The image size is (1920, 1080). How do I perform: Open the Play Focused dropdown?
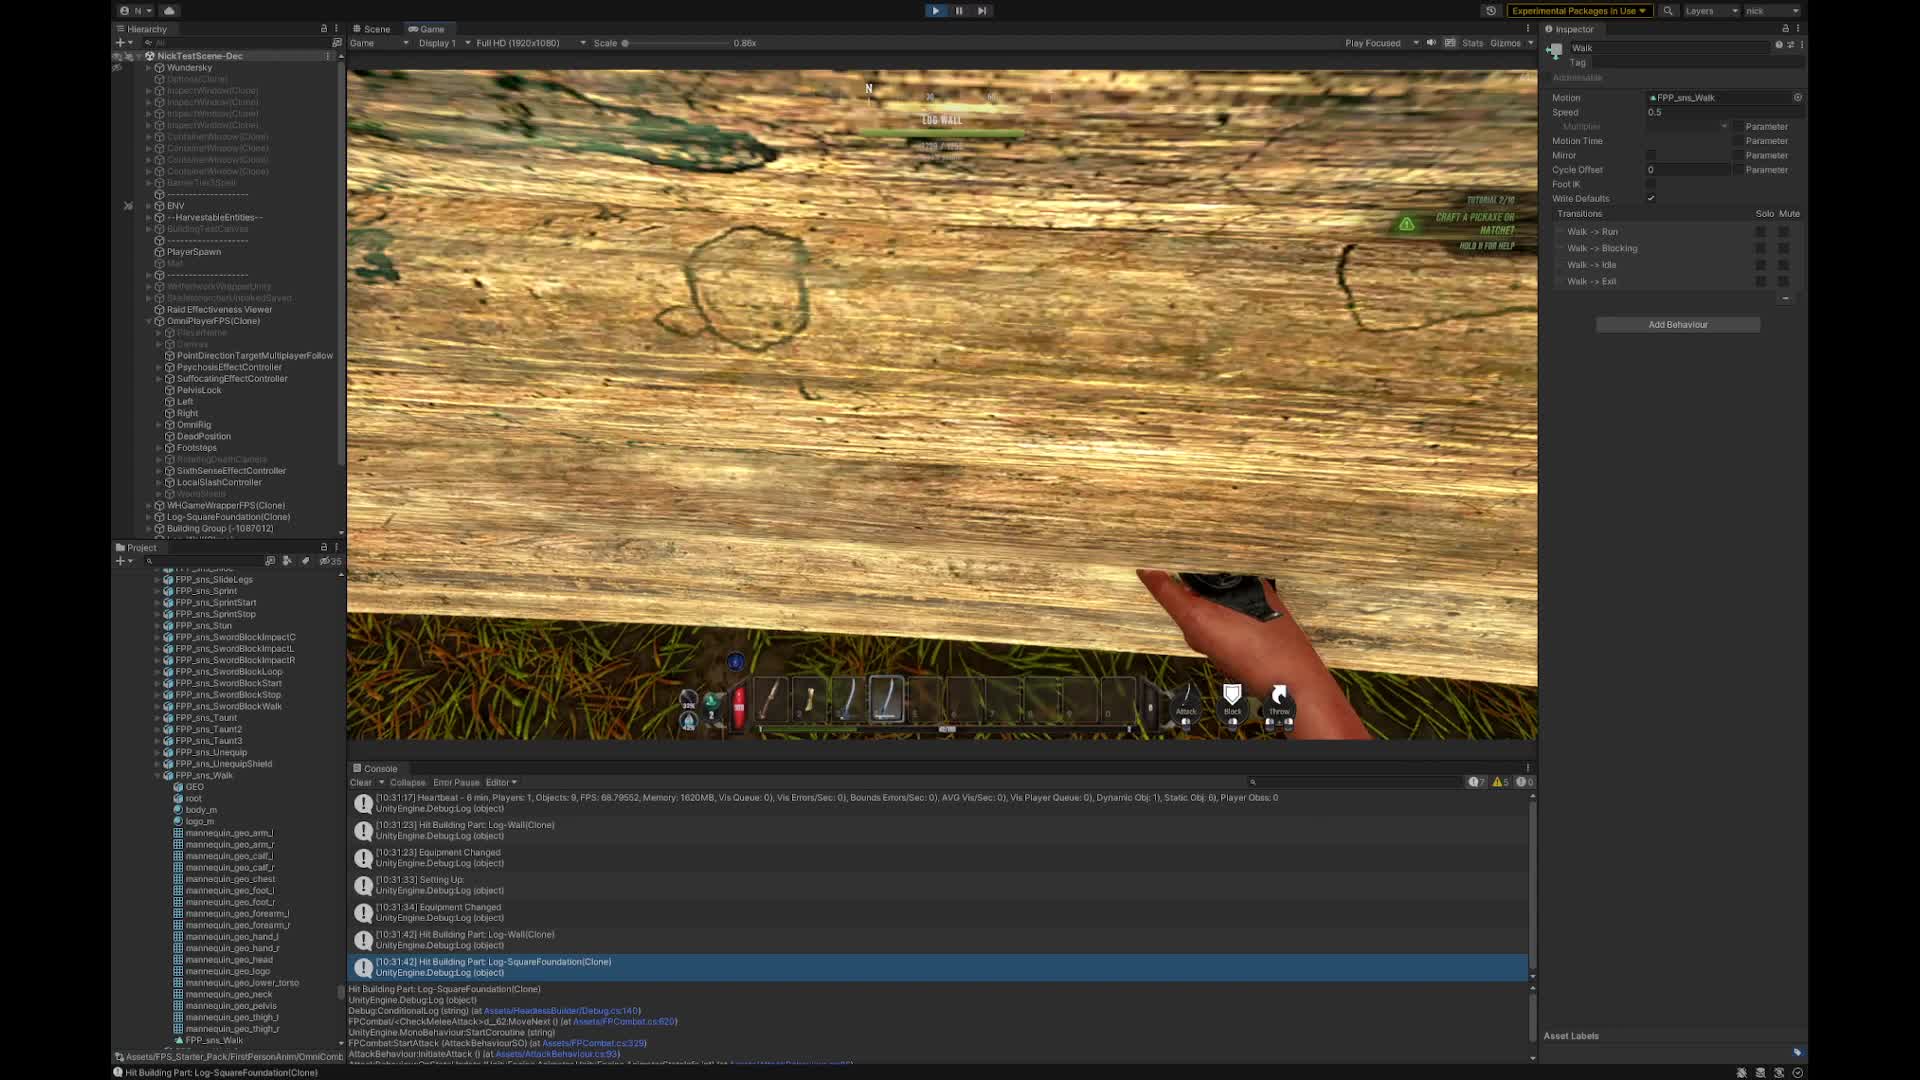[1381, 43]
